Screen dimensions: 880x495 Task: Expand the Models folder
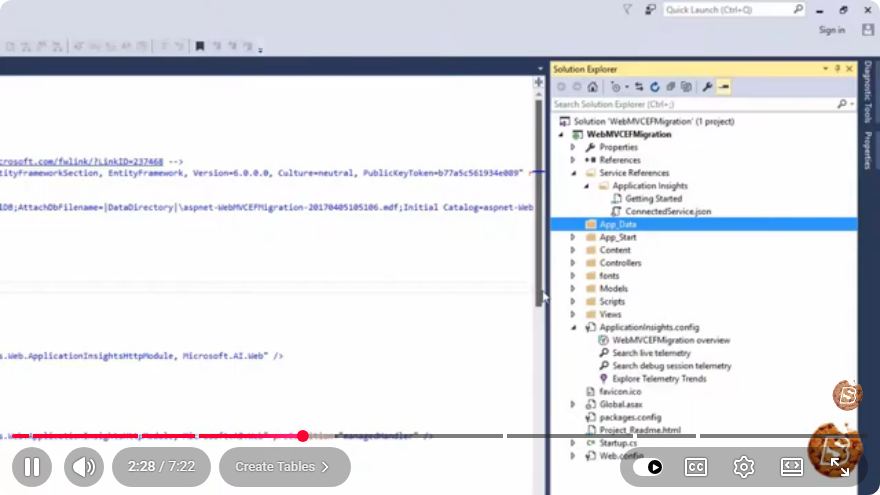[573, 288]
